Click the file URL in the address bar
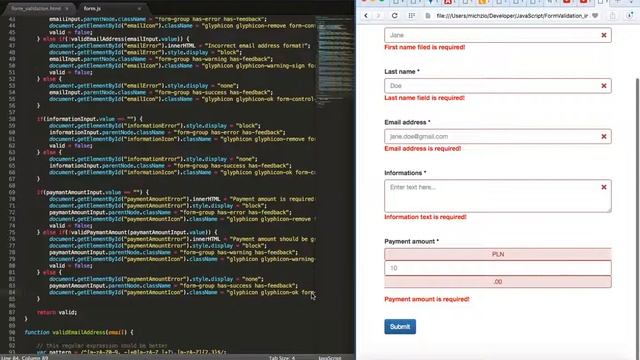The height and width of the screenshot is (360, 640). 512,16
